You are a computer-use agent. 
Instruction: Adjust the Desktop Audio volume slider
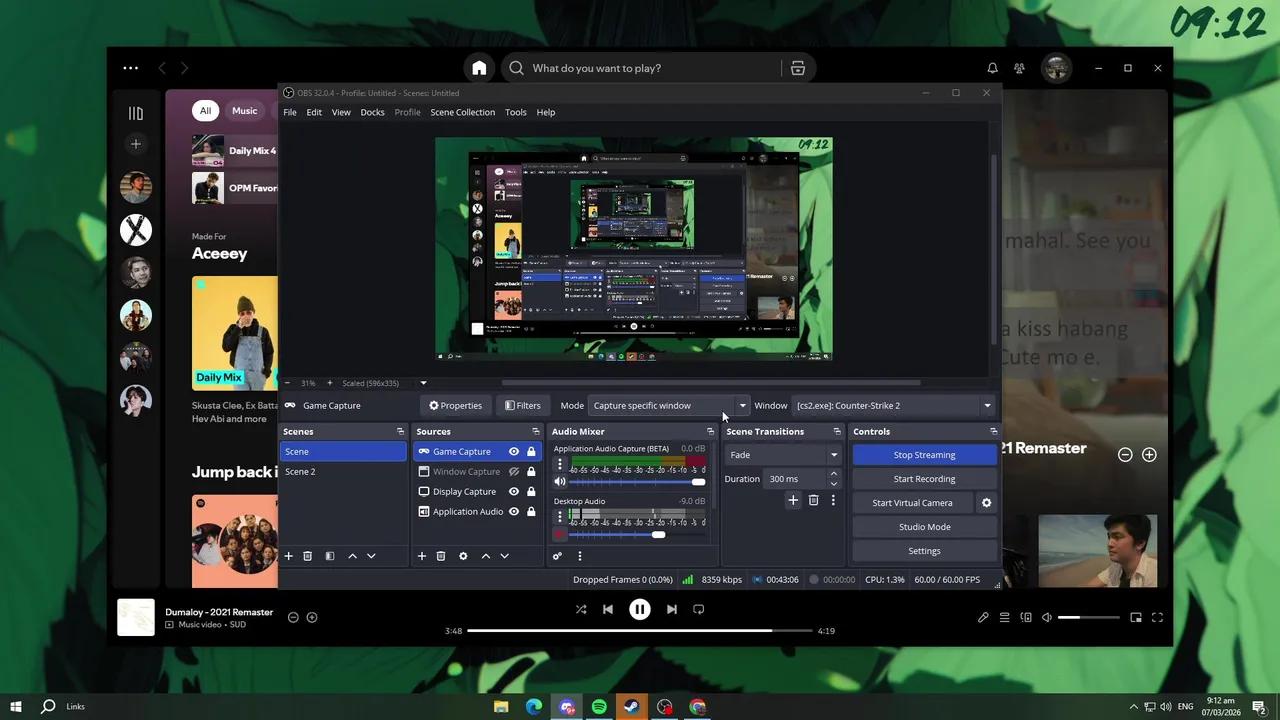pyautogui.click(x=658, y=534)
